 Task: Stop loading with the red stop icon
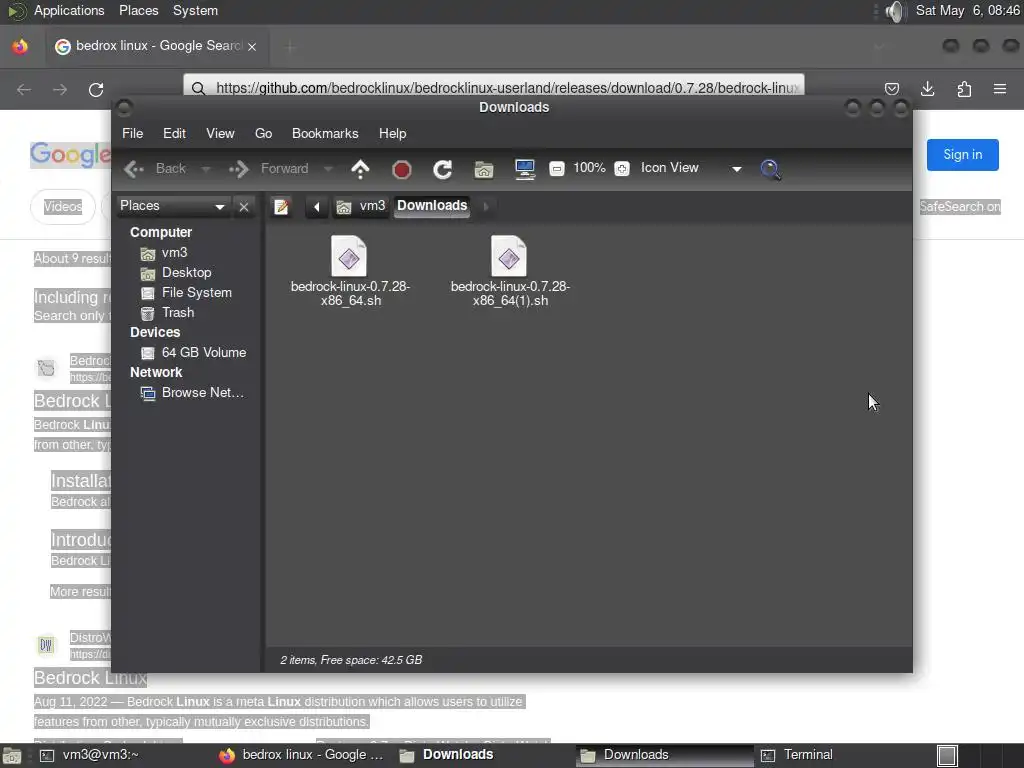click(402, 170)
